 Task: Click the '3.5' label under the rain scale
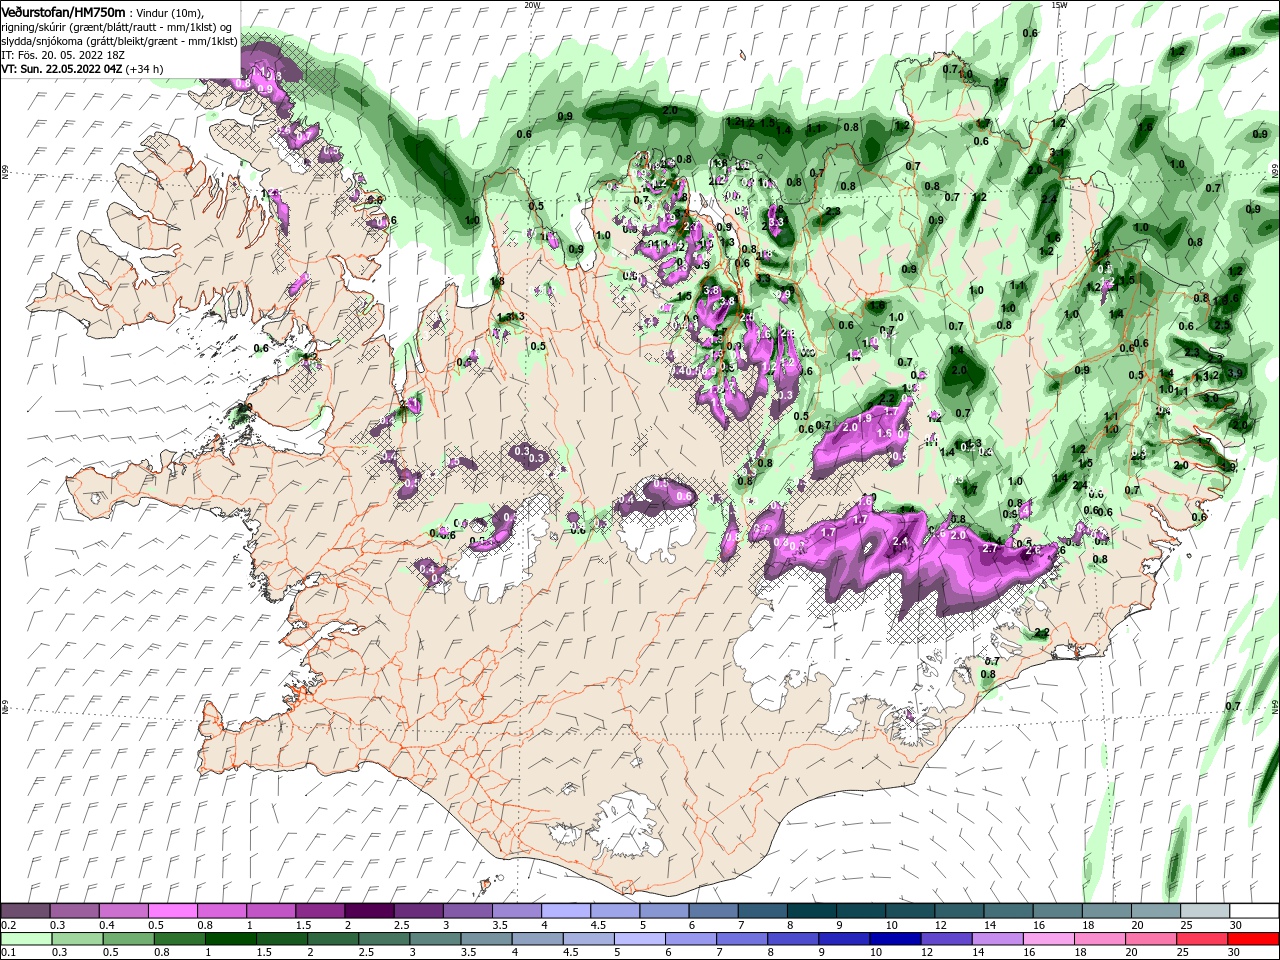(468, 953)
